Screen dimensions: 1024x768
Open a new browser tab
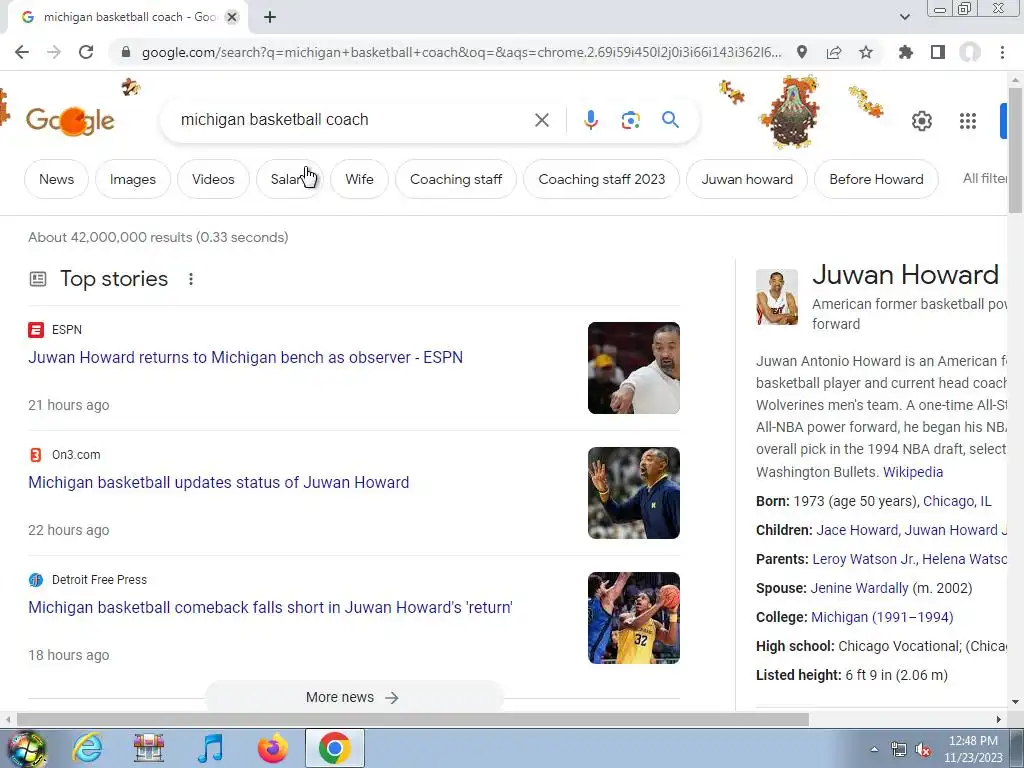pyautogui.click(x=270, y=17)
